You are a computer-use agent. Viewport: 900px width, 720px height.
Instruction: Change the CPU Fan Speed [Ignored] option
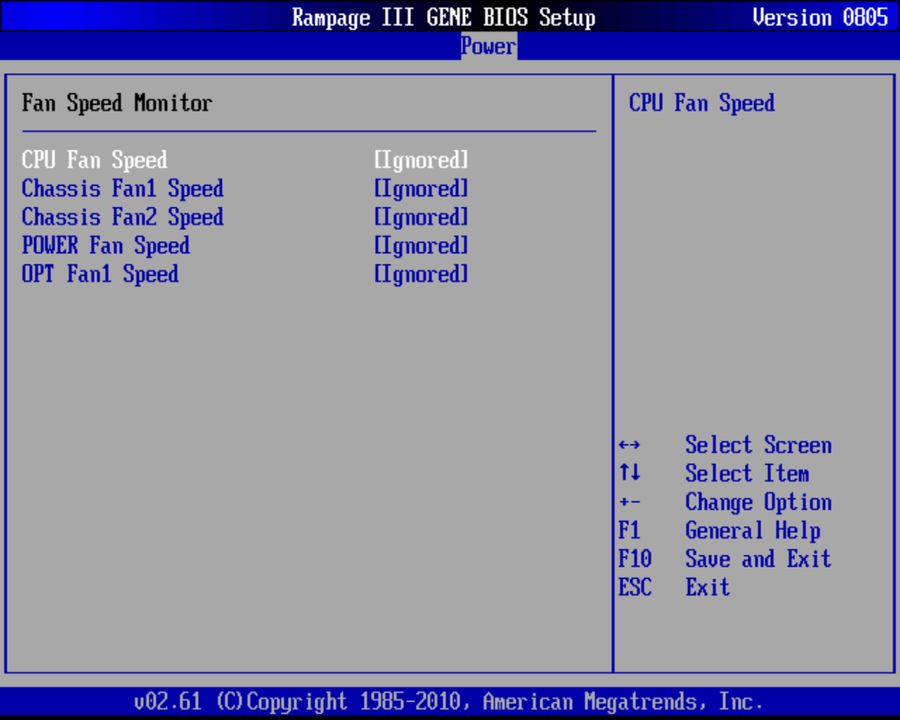(421, 160)
